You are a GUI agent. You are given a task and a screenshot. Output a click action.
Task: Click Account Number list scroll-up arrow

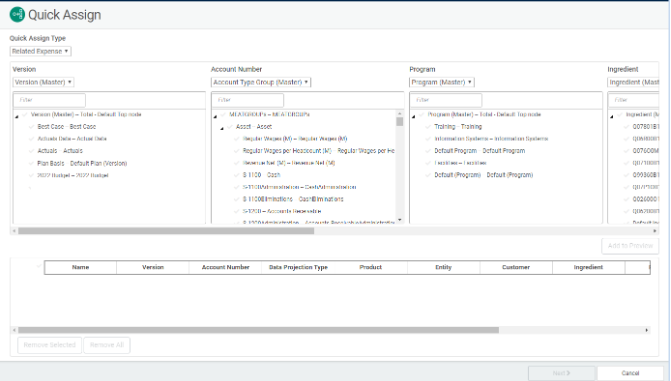tap(400, 113)
